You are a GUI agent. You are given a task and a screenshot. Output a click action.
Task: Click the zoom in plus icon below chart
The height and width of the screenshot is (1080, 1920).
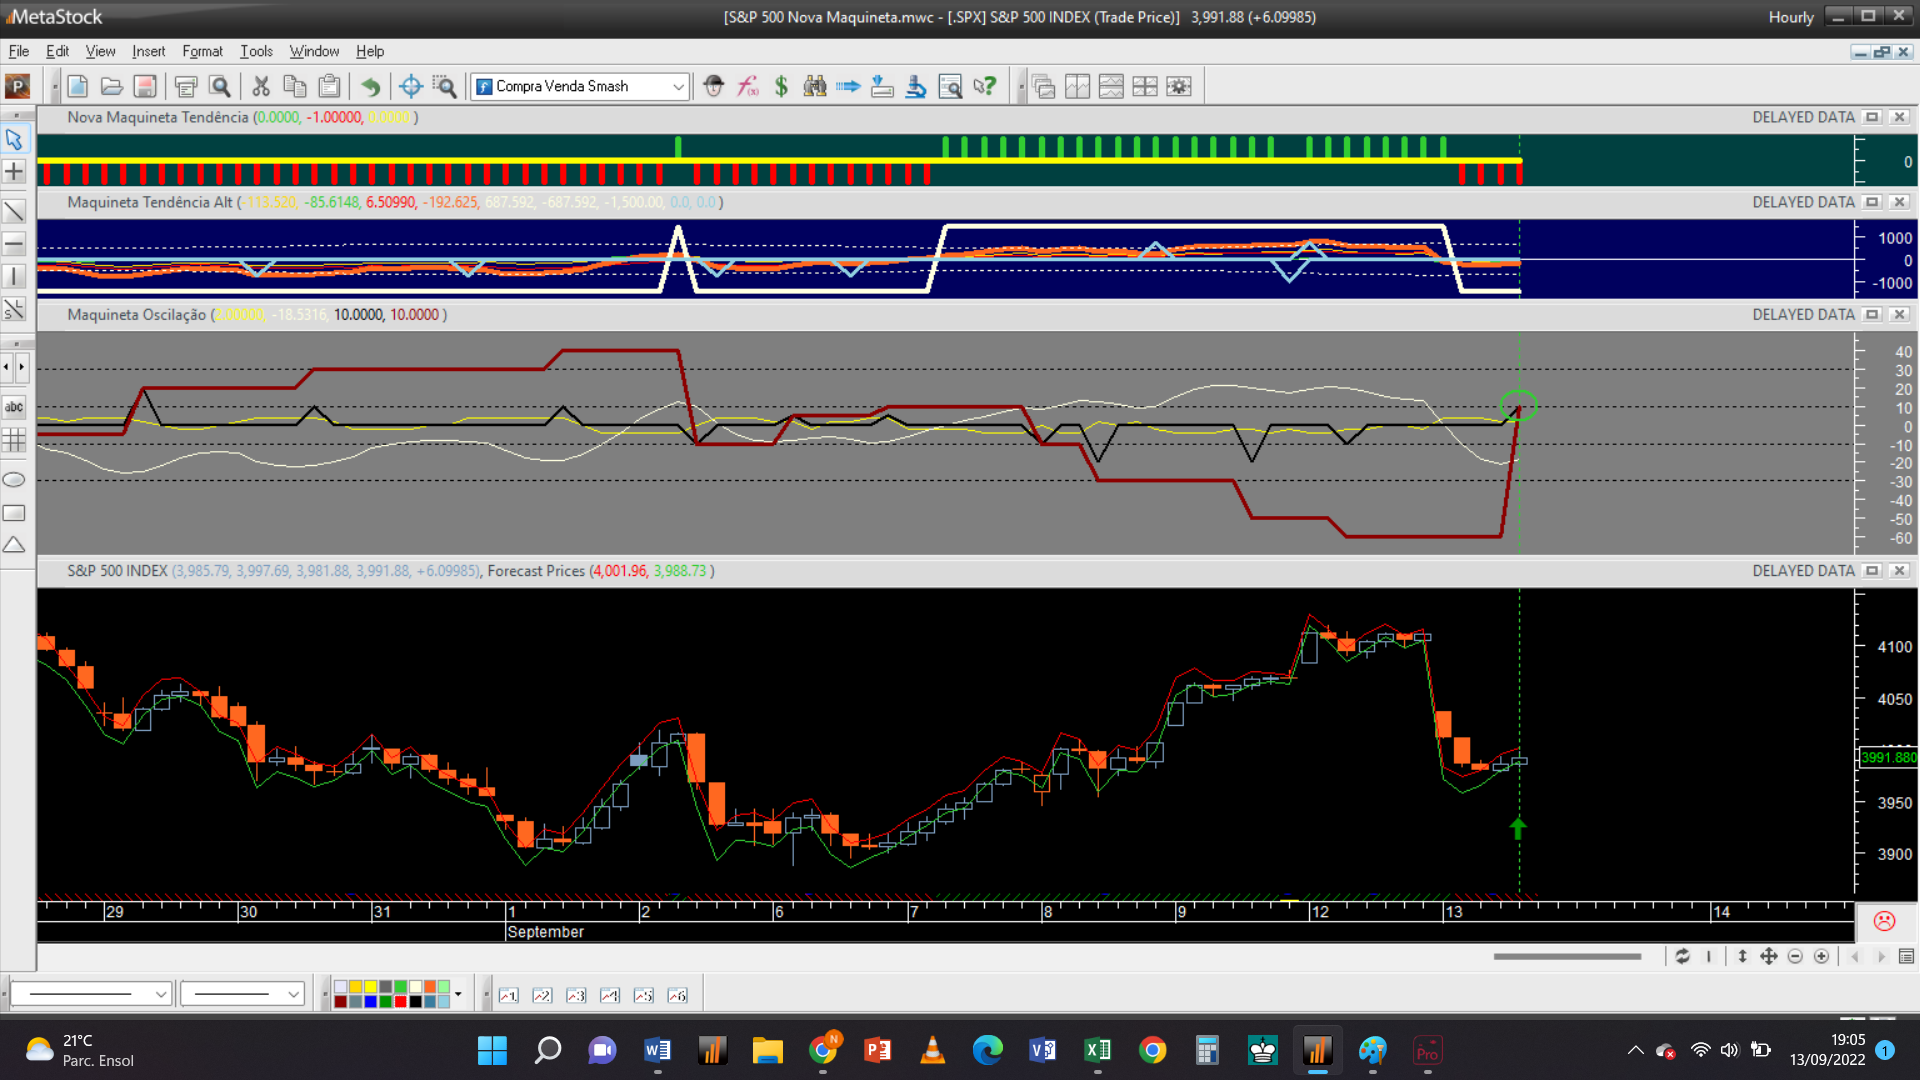point(1822,957)
